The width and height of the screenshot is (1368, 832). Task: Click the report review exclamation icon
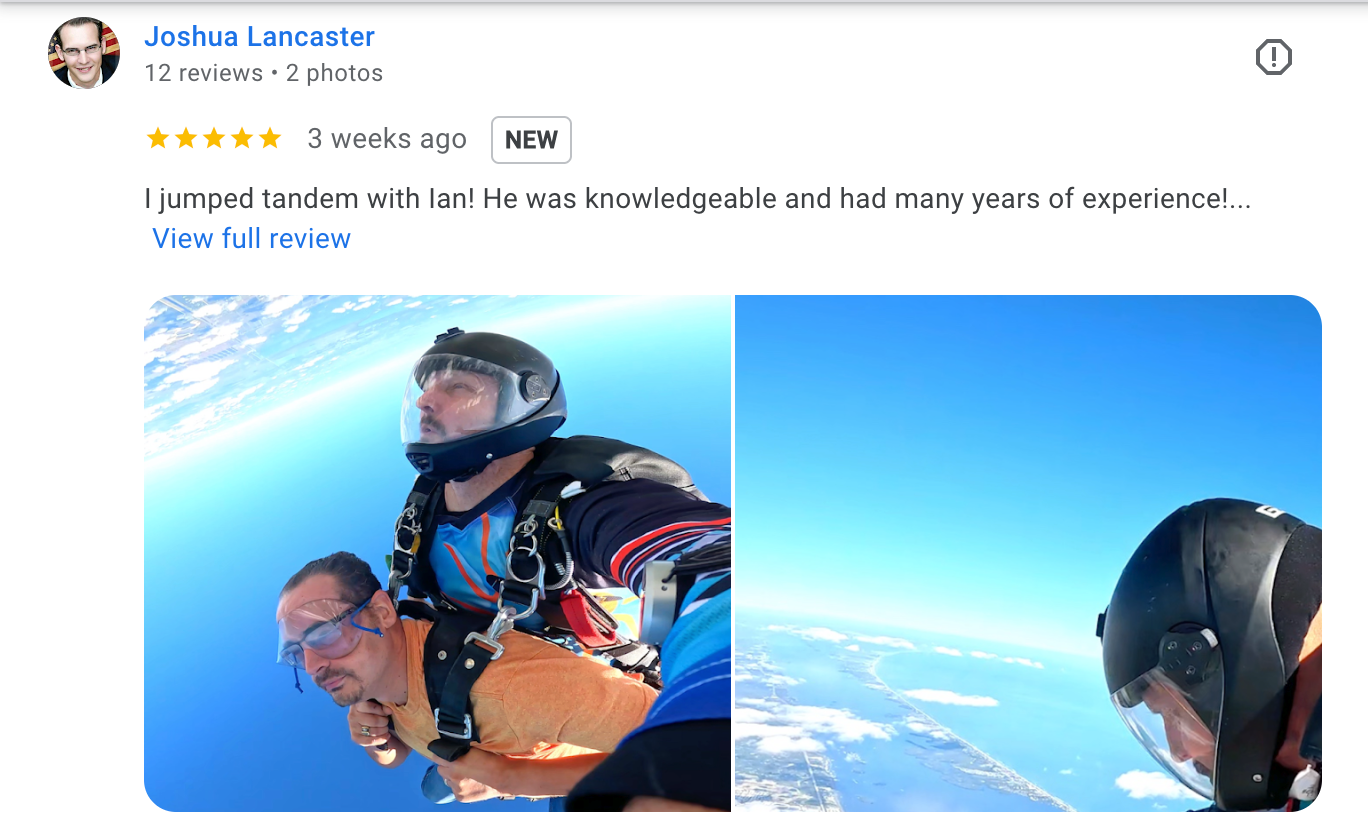(1273, 57)
